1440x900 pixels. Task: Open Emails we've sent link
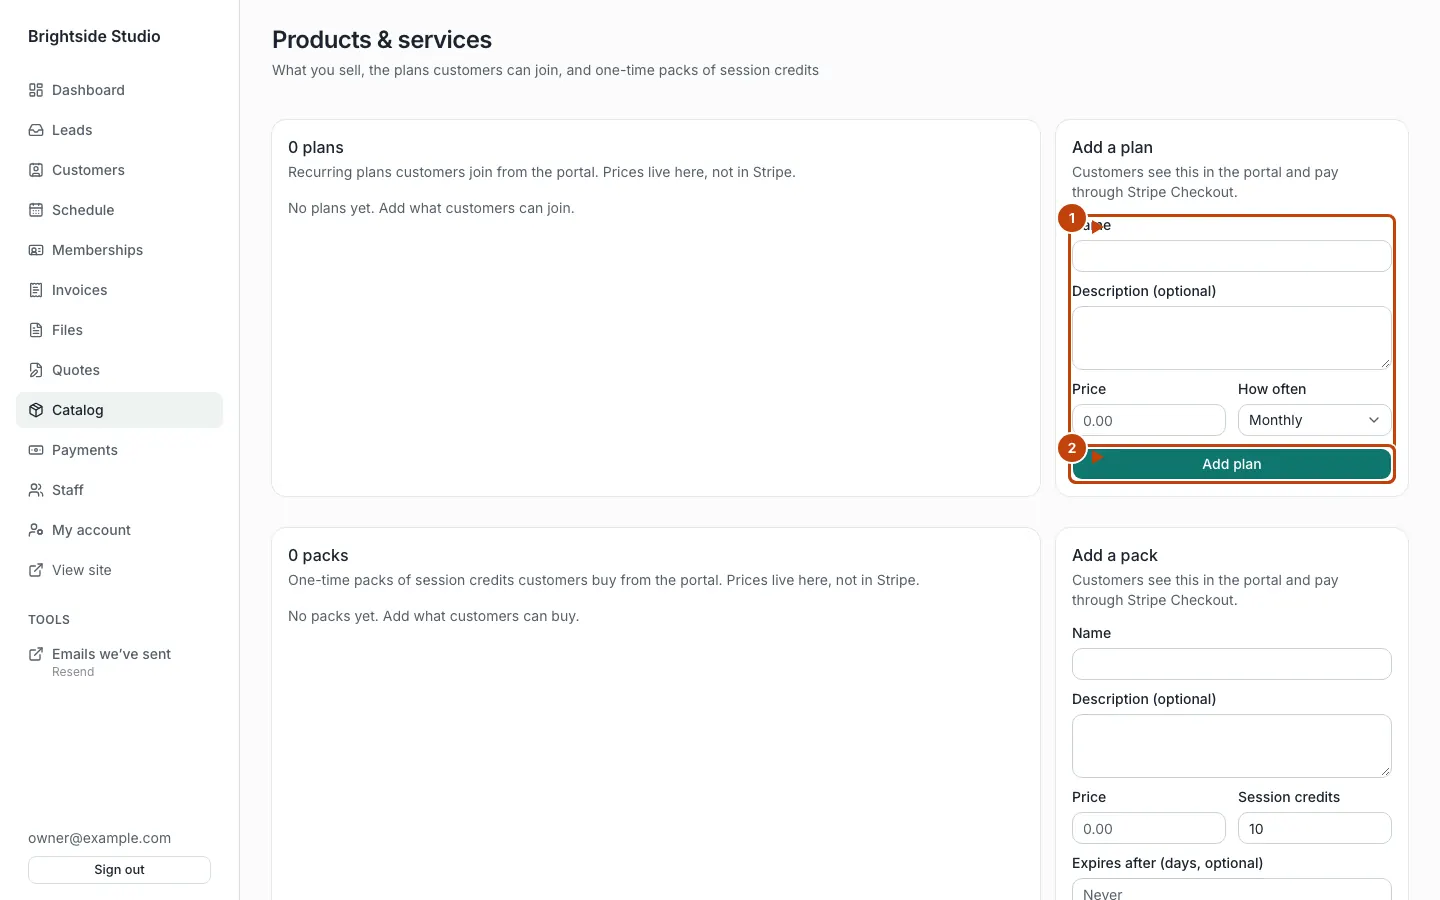coord(120,662)
